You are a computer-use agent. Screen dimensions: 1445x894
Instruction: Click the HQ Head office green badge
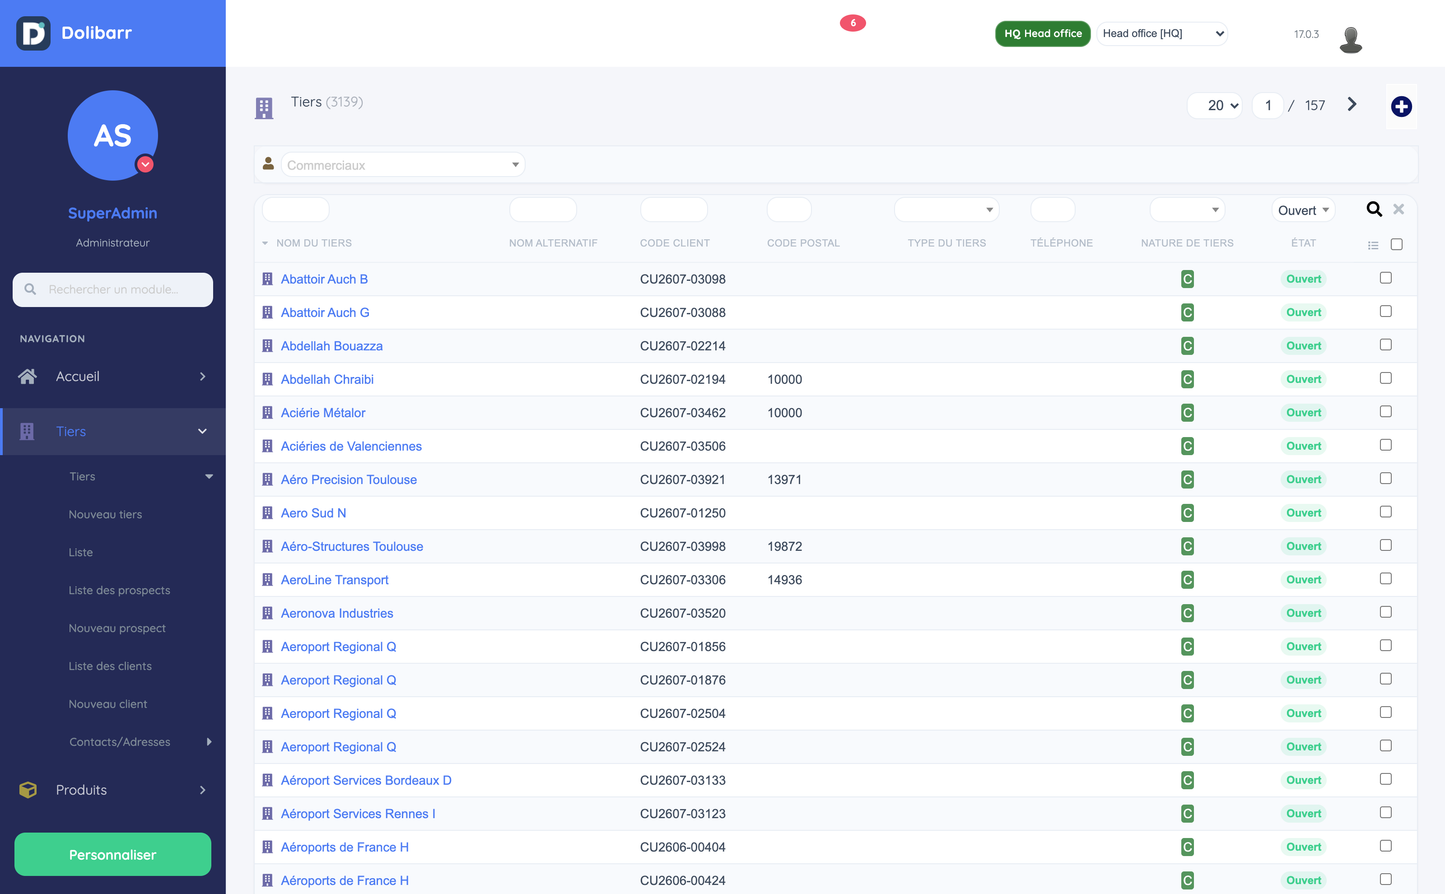tap(1043, 33)
